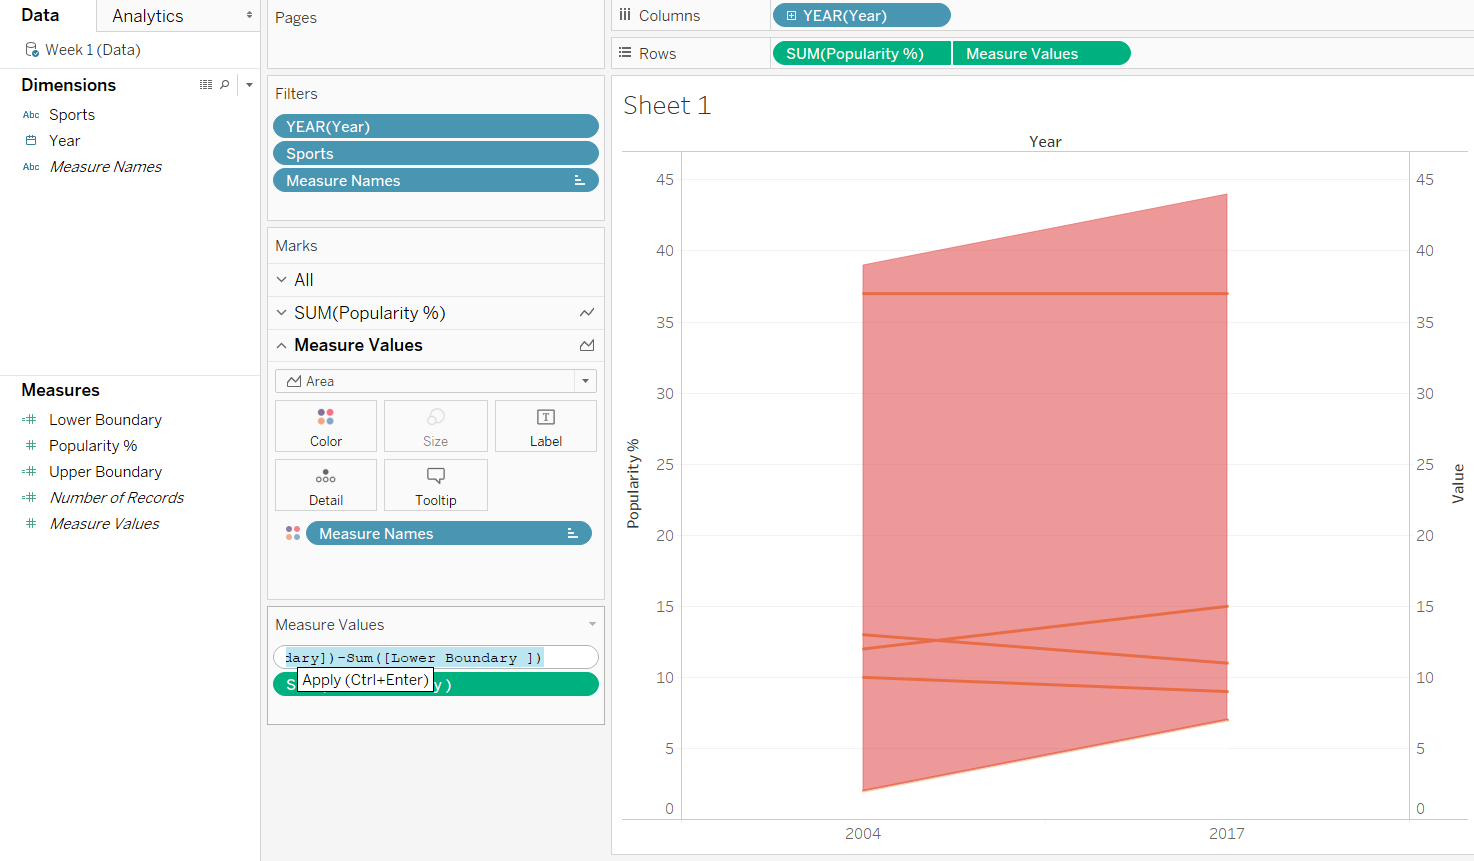Image resolution: width=1474 pixels, height=861 pixels.
Task: Click the line chart icon on SUM(Popularity %) card
Action: coord(586,312)
